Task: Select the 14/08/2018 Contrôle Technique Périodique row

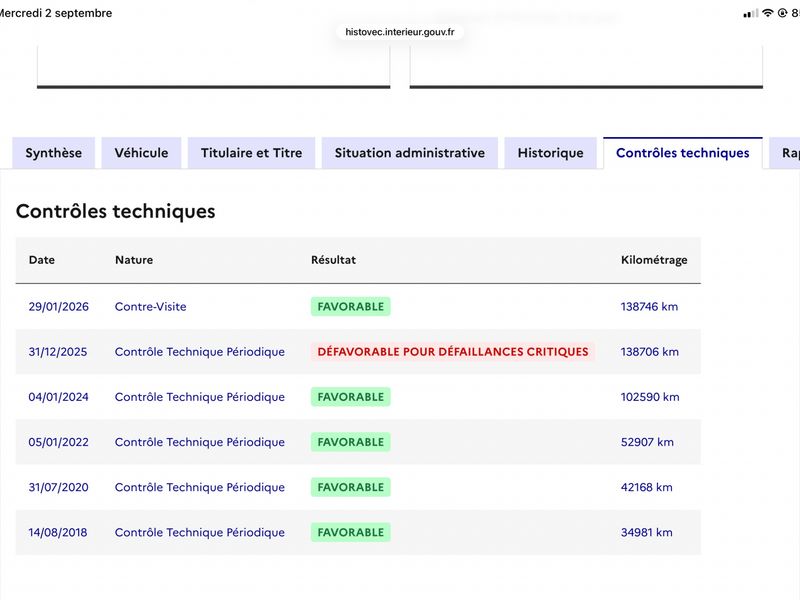Action: click(x=358, y=532)
